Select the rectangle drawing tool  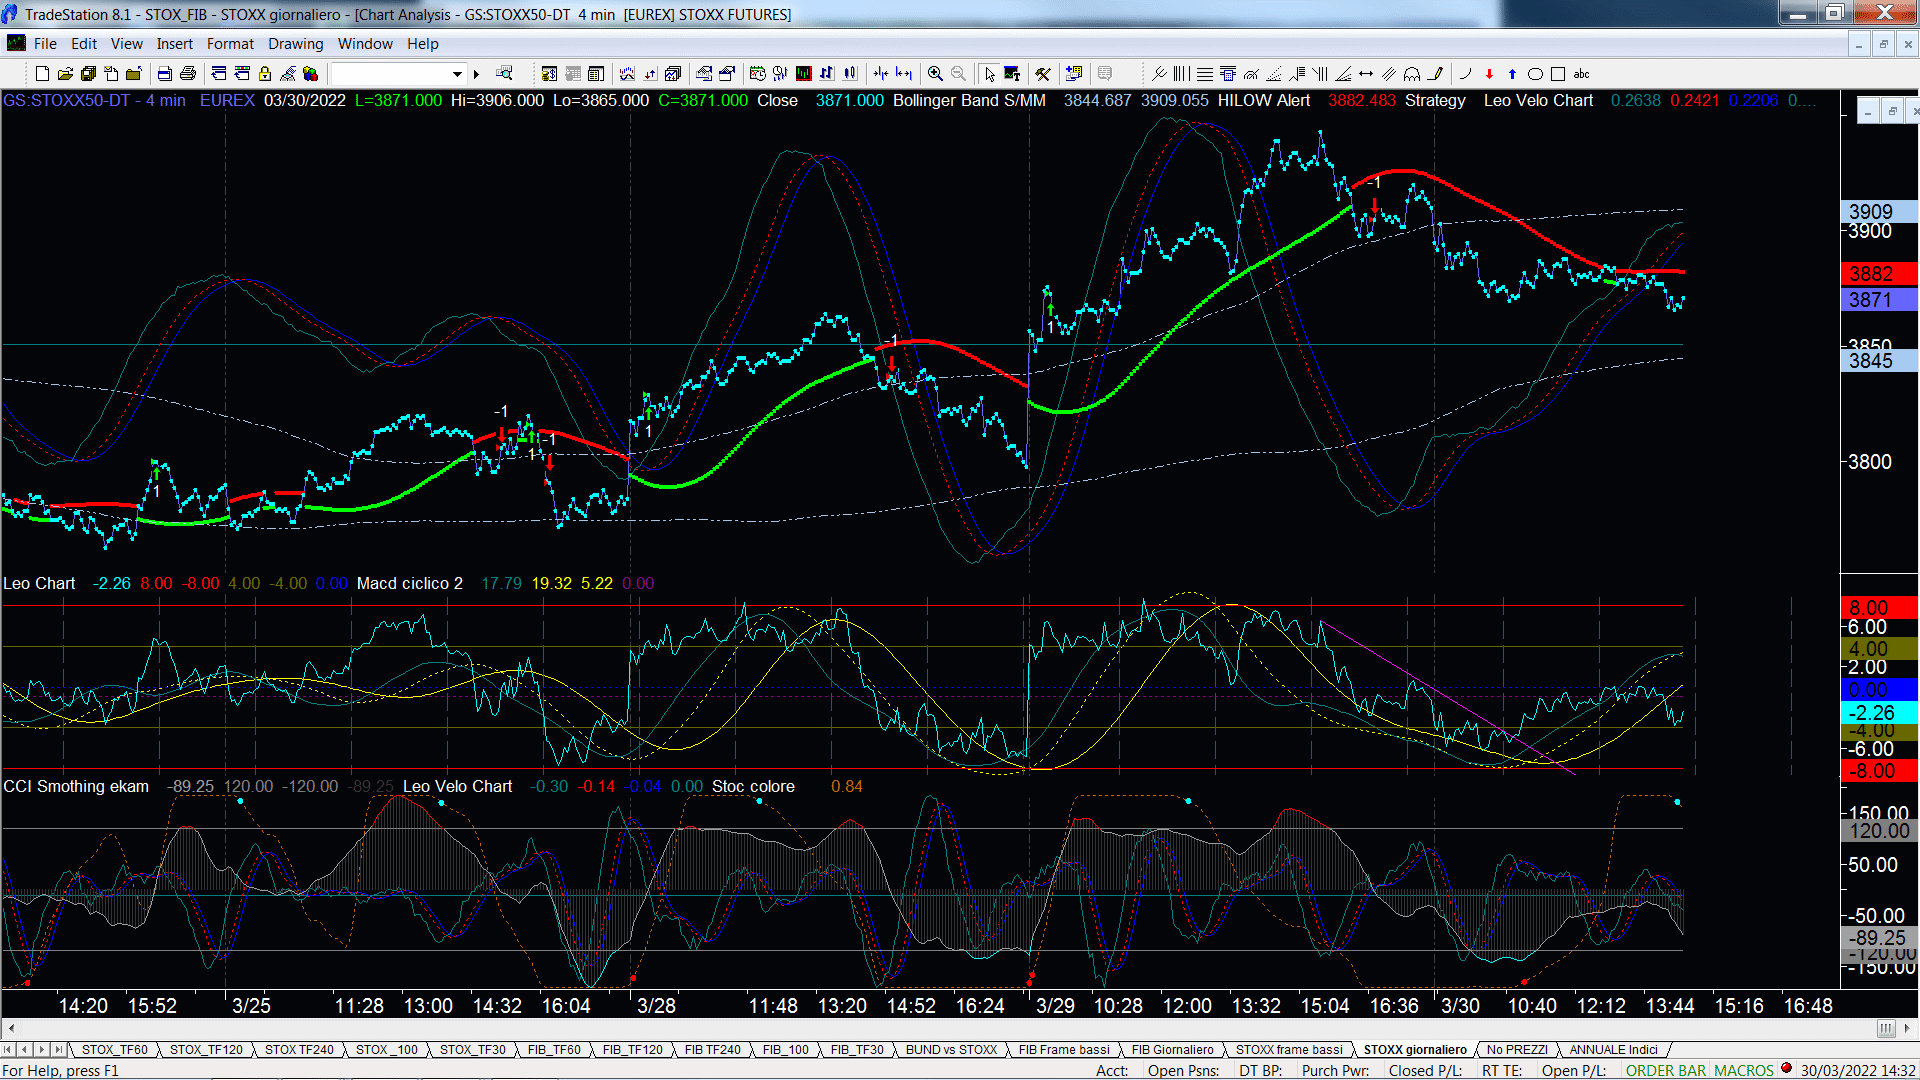1558,74
